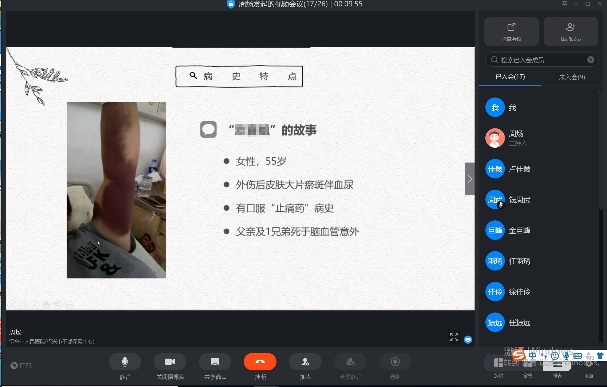Screen dimensions: 607x387
Task: Switch to the not joined tab
Action: pyautogui.click(x=572, y=77)
